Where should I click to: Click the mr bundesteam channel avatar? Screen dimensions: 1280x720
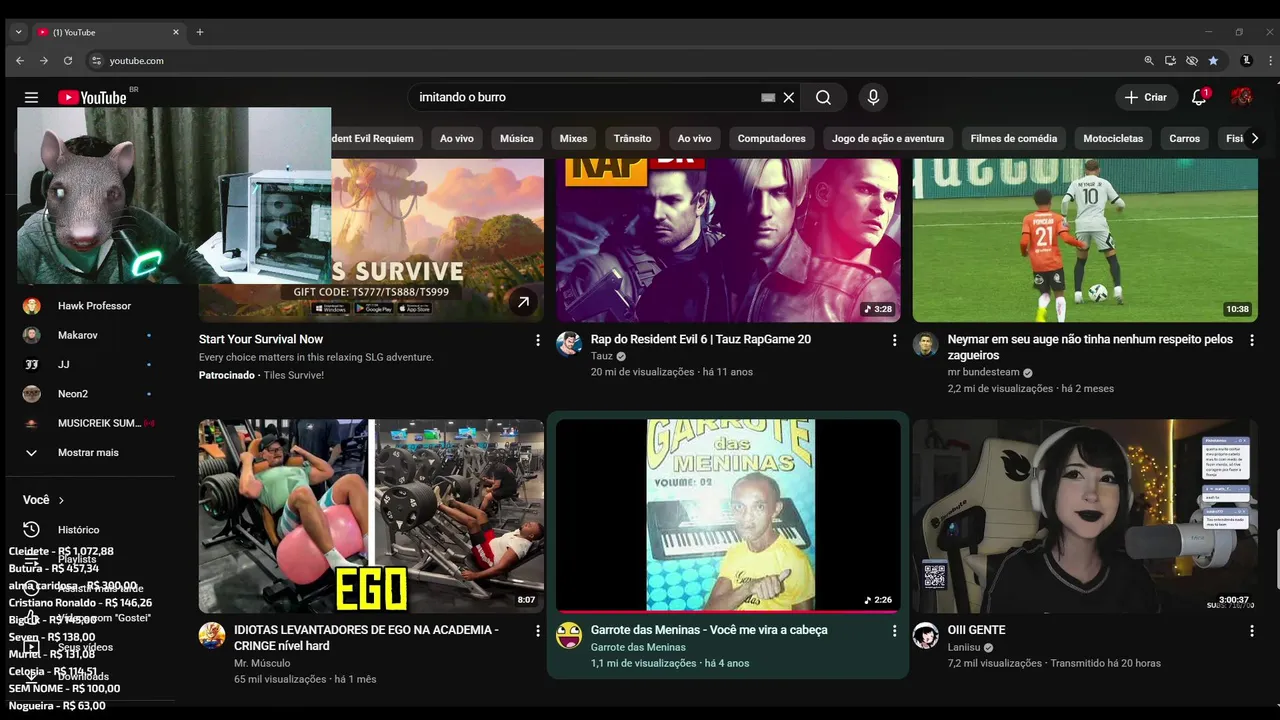point(926,344)
